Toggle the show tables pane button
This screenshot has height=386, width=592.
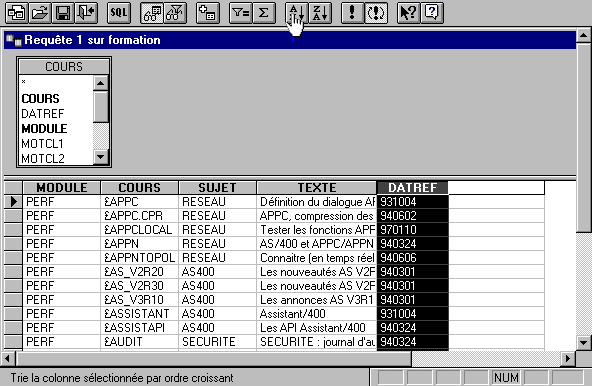click(152, 13)
